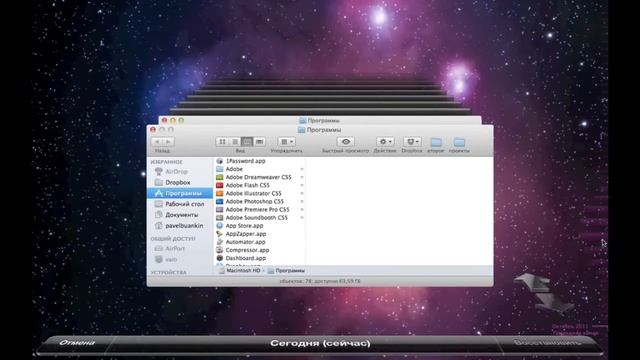Expand Adobe Flash CS5 column arrow
Image resolution: width=640 pixels, height=360 pixels.
[x=302, y=185]
